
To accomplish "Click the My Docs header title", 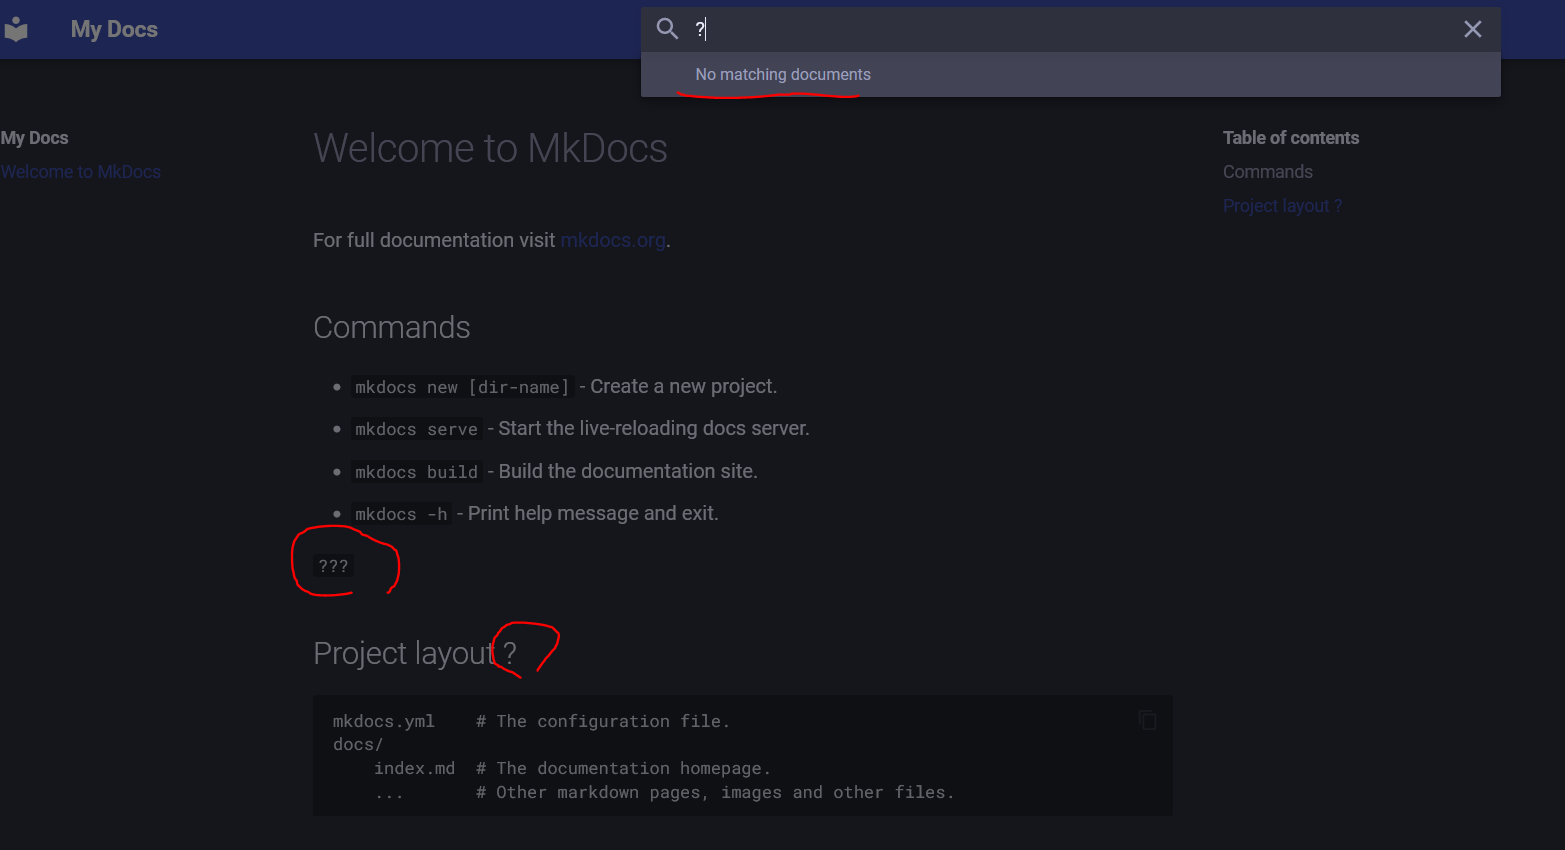I will tap(114, 30).
